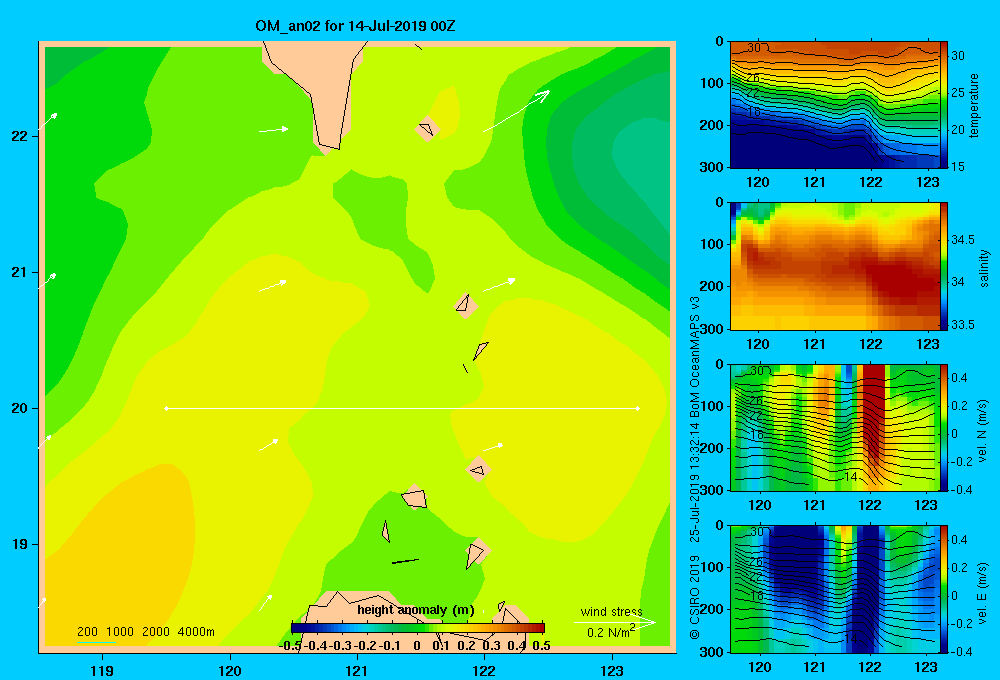Click latitude tick label 22 on main map
The height and width of the screenshot is (680, 1000).
pyautogui.click(x=20, y=136)
